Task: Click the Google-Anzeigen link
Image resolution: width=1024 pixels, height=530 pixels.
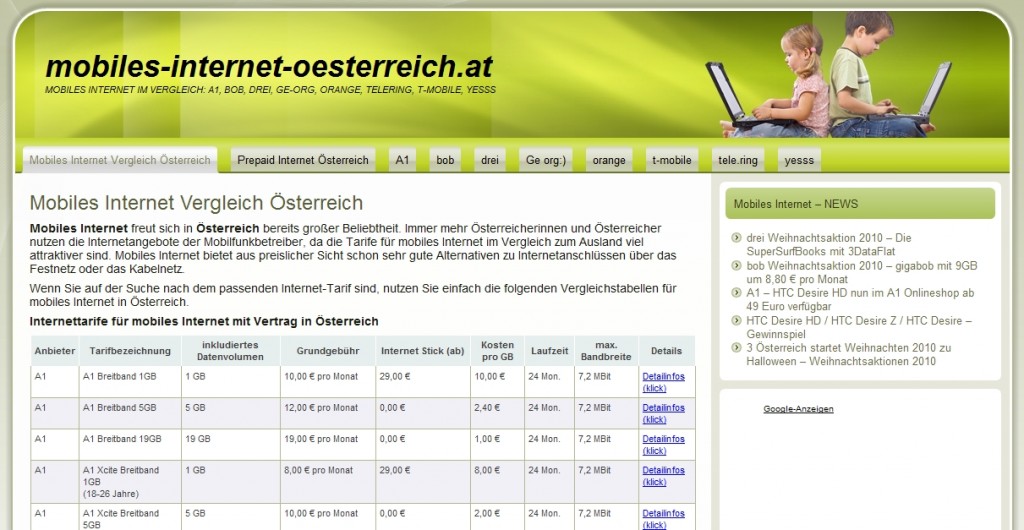Action: (x=798, y=409)
